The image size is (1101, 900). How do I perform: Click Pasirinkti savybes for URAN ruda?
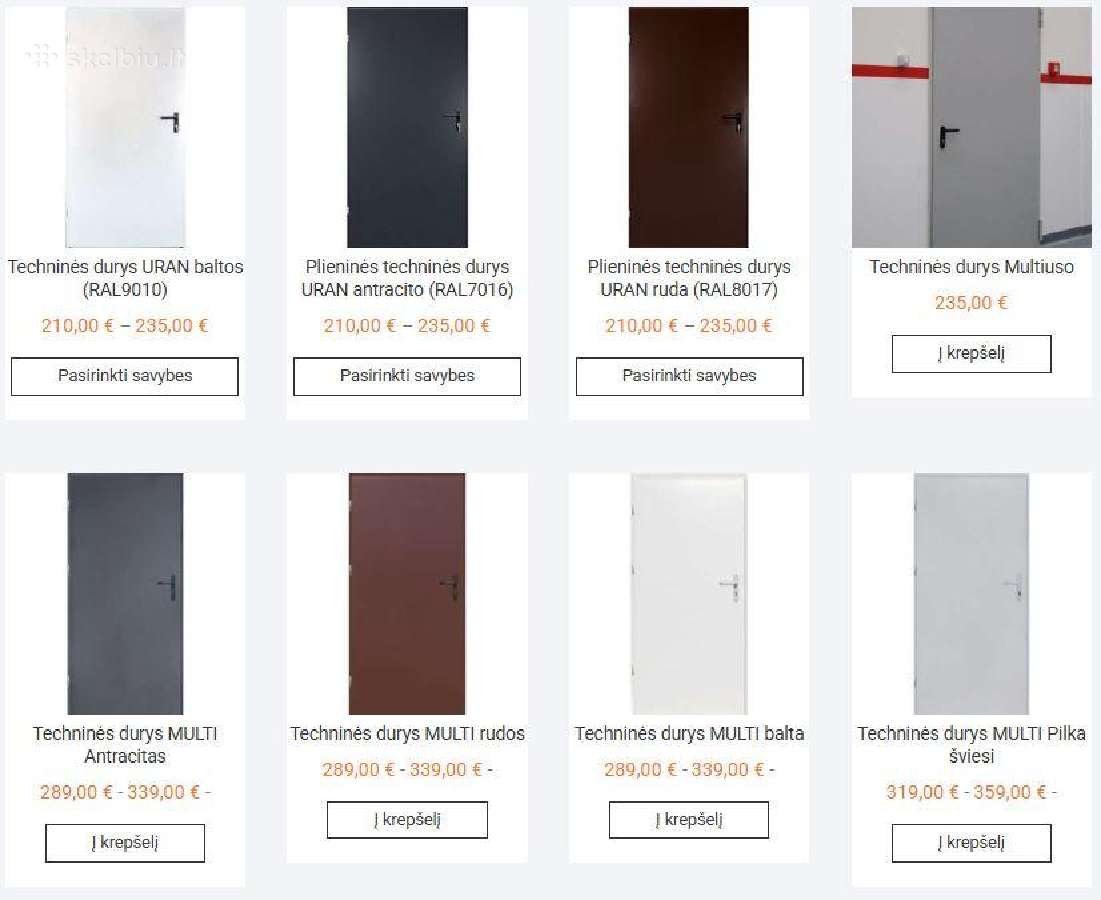(x=690, y=376)
